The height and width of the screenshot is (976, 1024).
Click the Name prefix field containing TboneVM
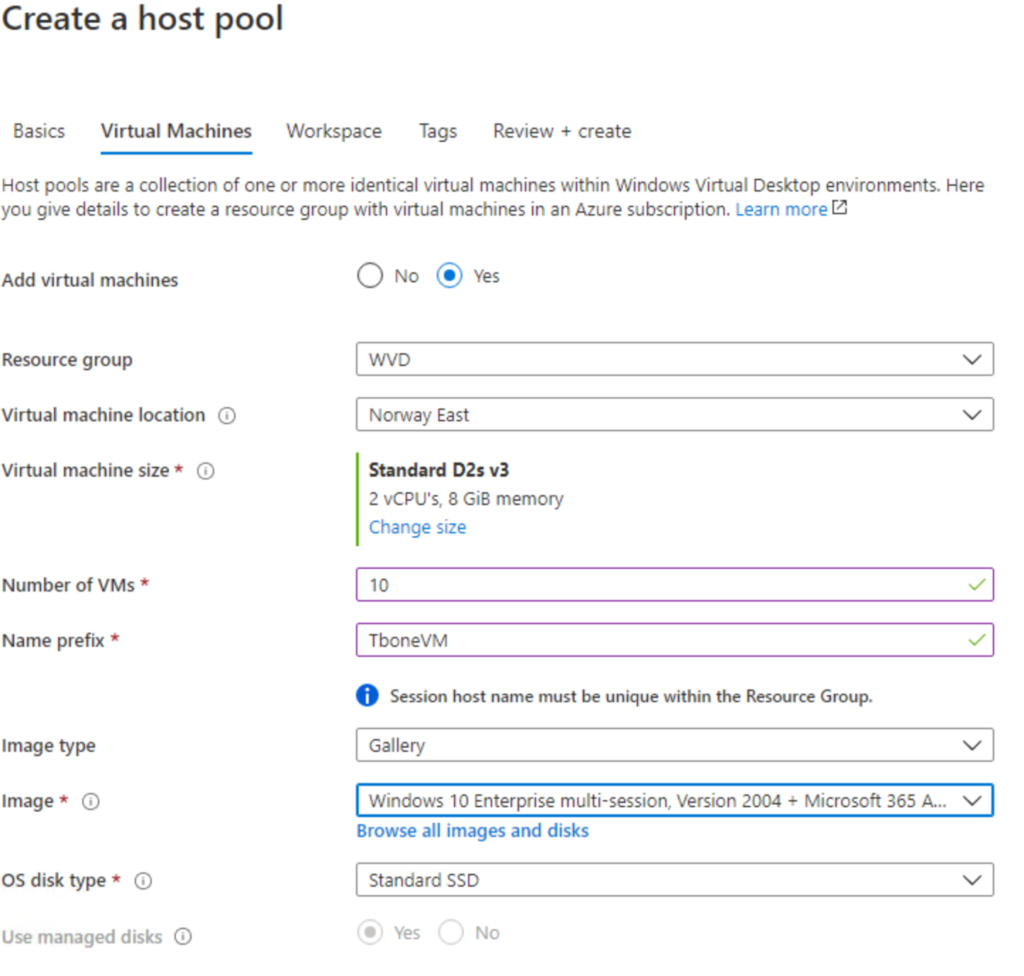pos(675,640)
